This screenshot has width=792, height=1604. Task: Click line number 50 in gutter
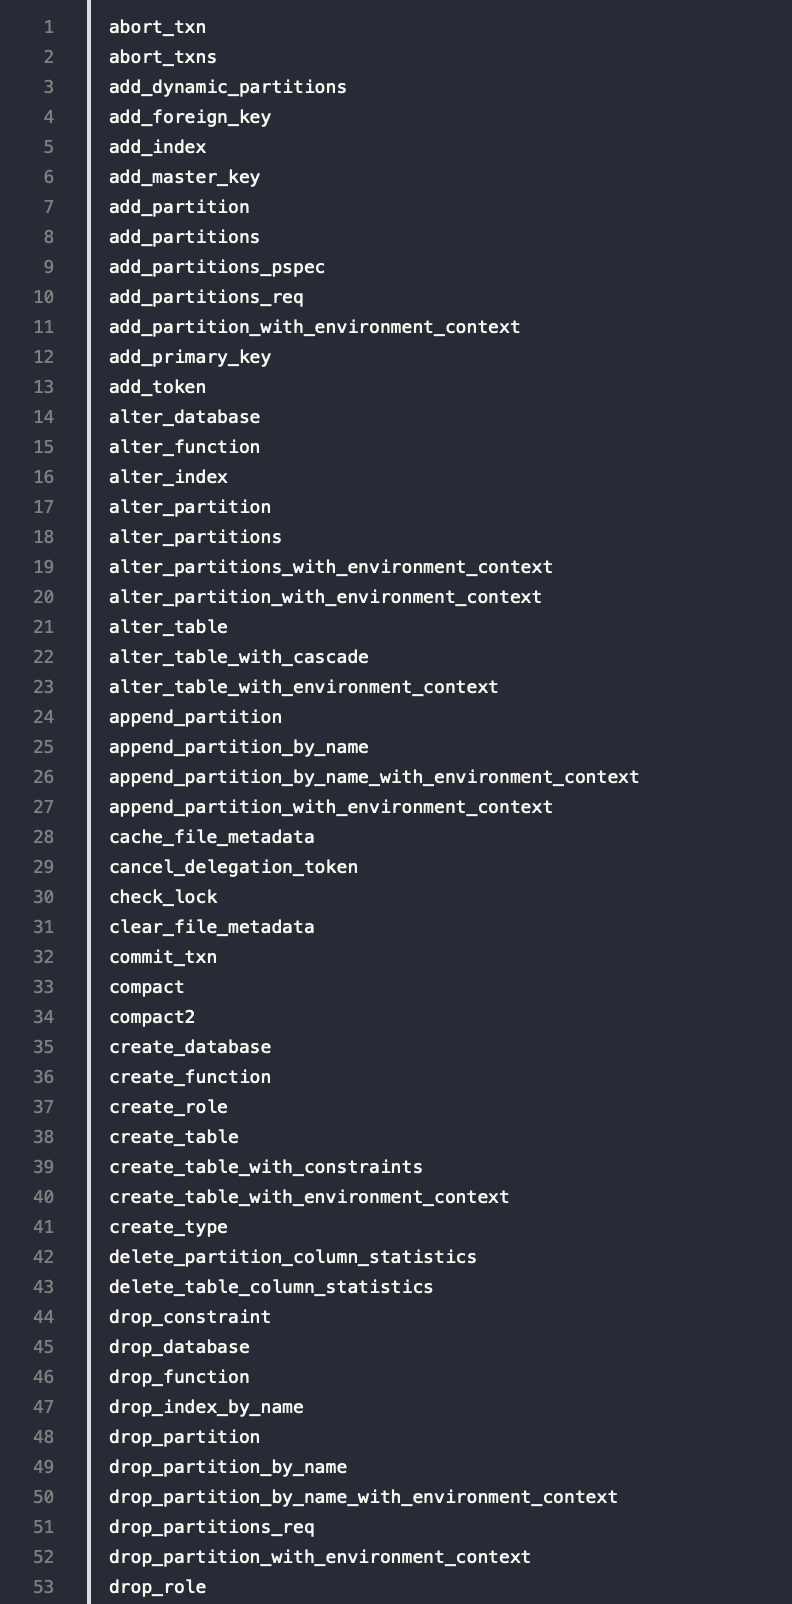pos(44,1497)
